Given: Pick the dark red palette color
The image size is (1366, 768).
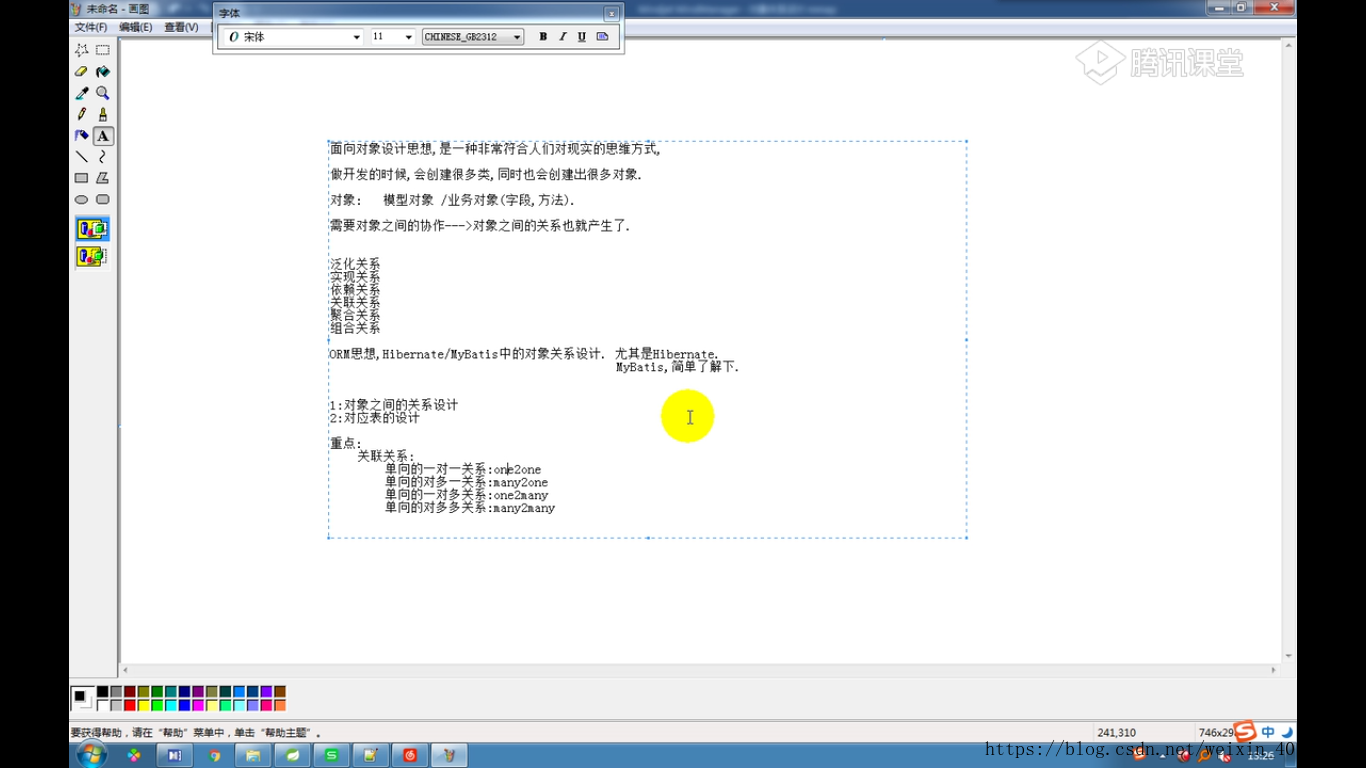Looking at the screenshot, I should (x=130, y=692).
